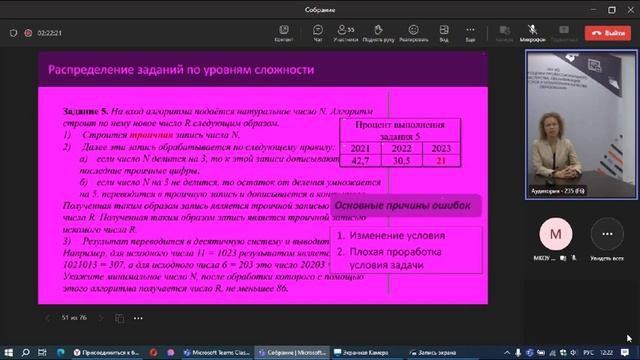Raise your hand in the meeting
Image resolution: width=640 pixels, height=360 pixels.
(378, 33)
